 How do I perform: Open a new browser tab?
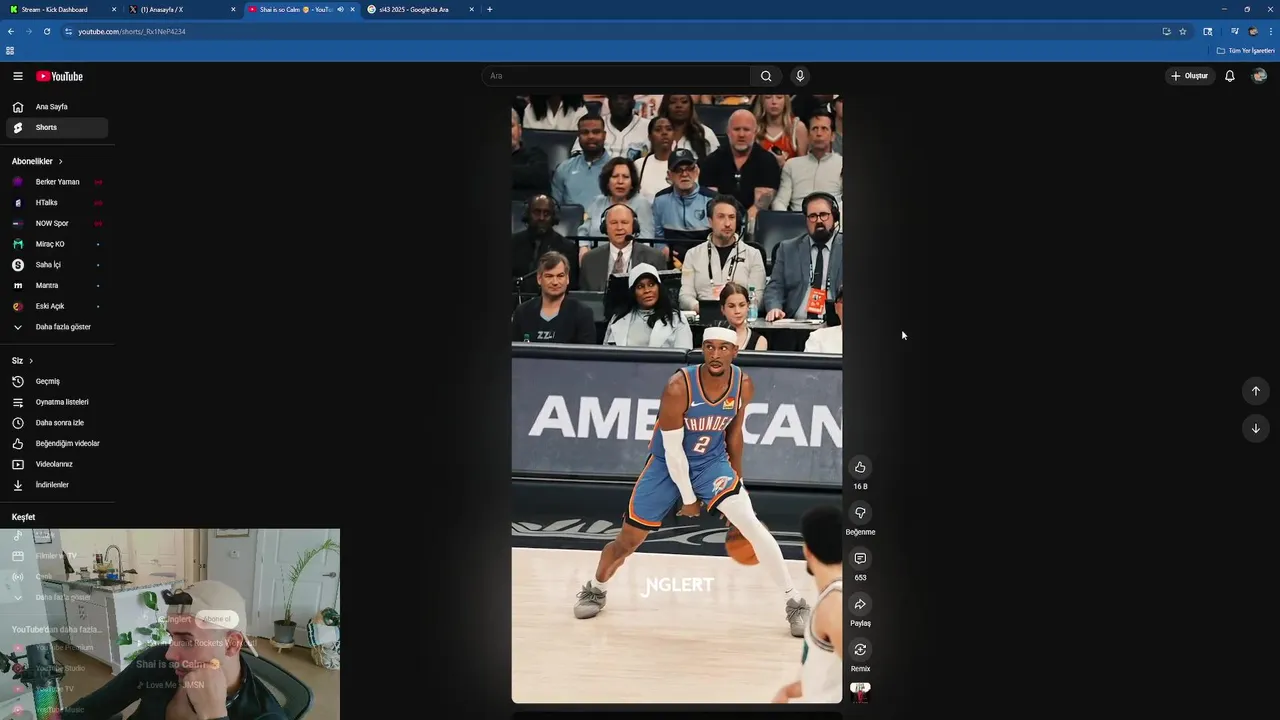click(489, 9)
